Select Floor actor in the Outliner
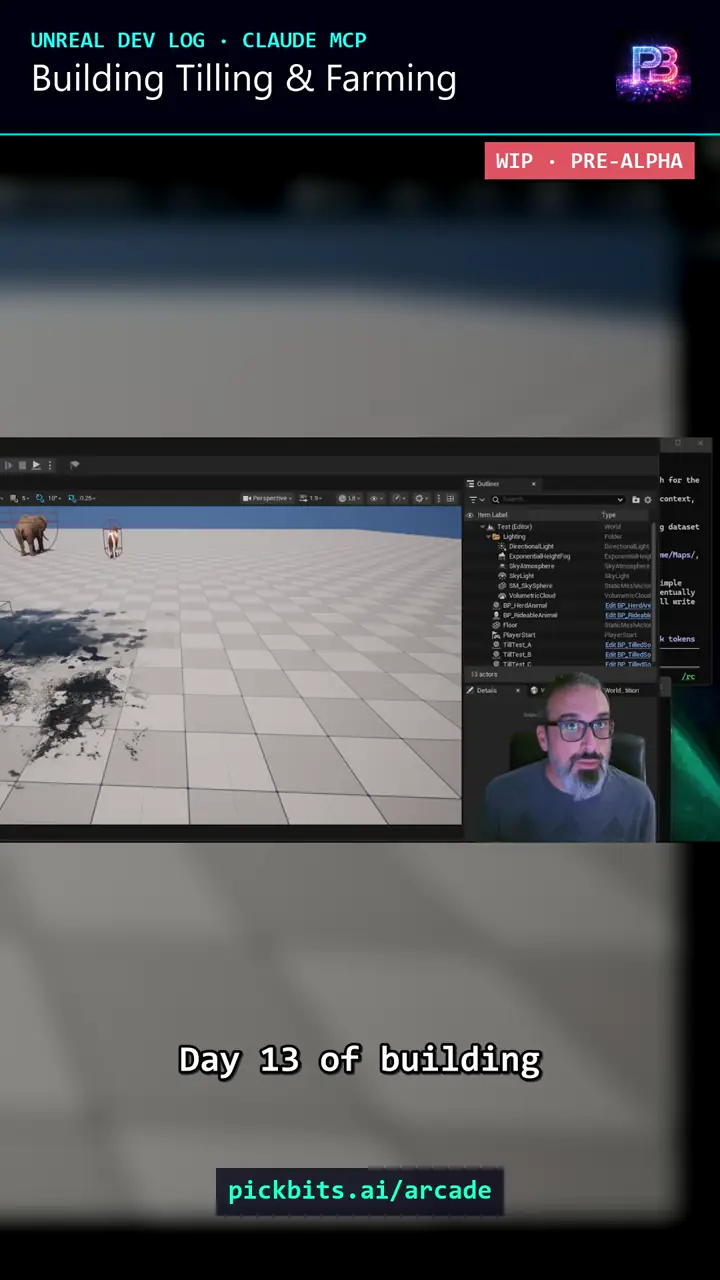The image size is (720, 1280). [x=510, y=625]
